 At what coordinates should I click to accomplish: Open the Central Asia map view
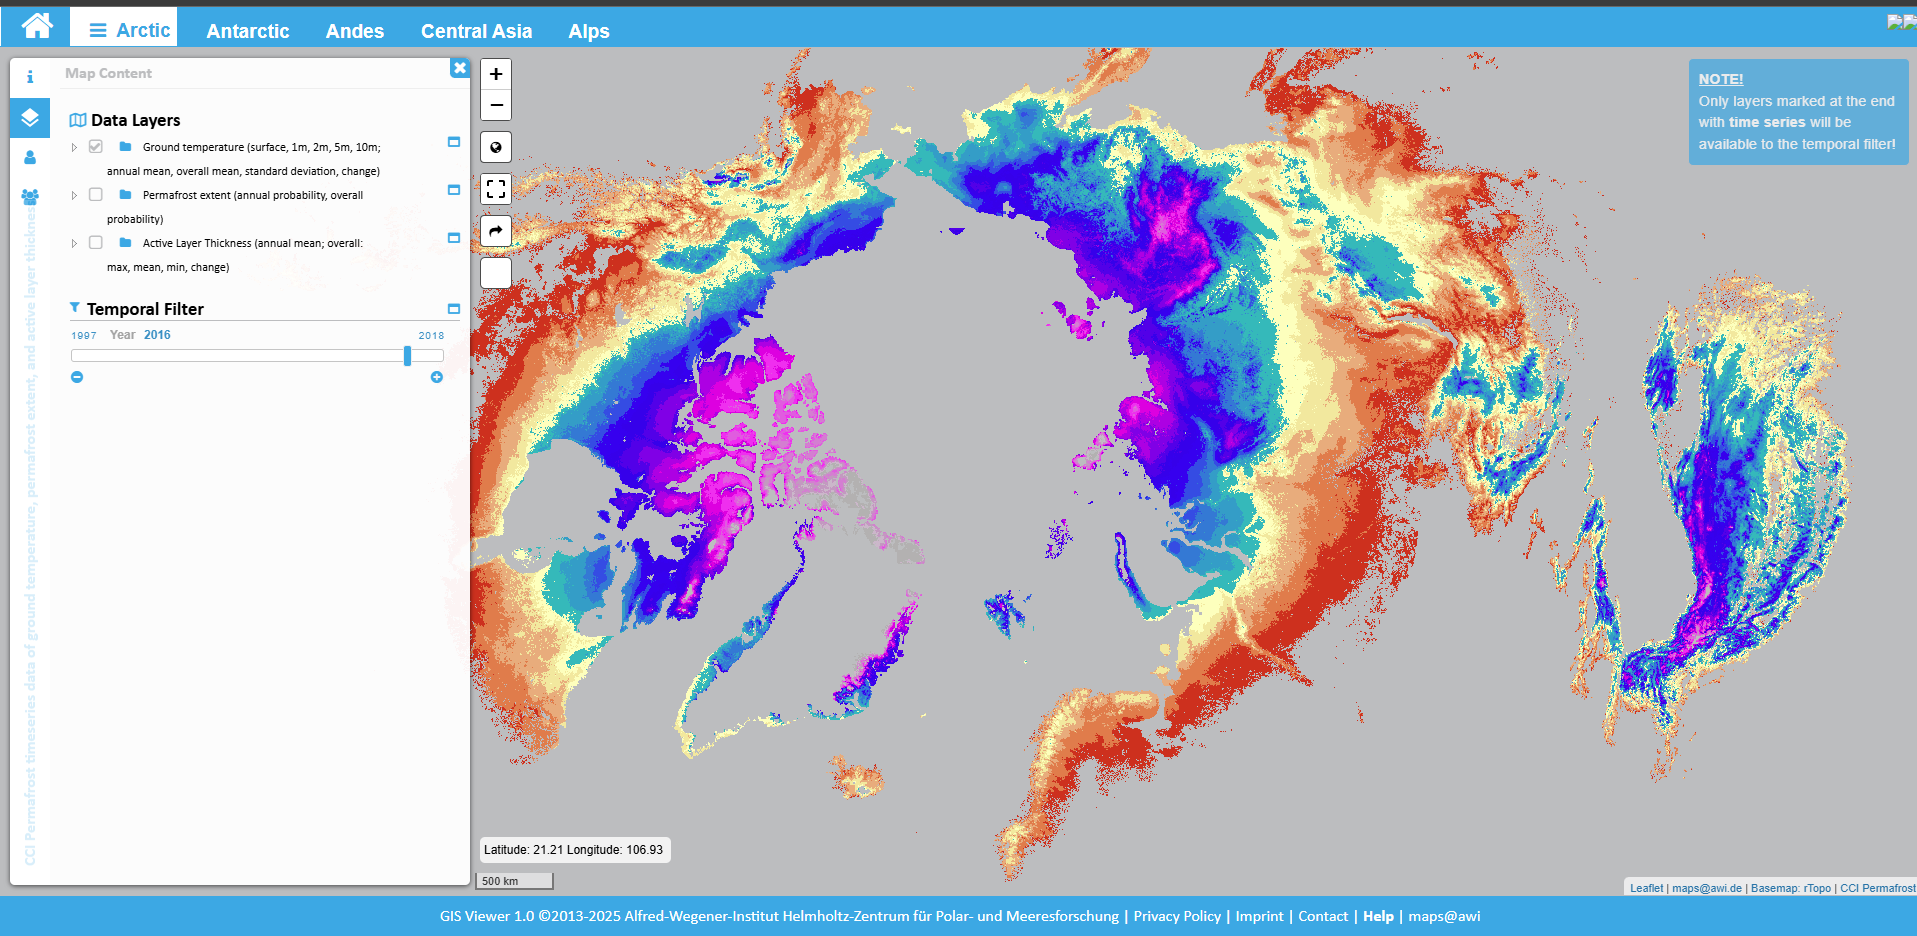coord(477,31)
